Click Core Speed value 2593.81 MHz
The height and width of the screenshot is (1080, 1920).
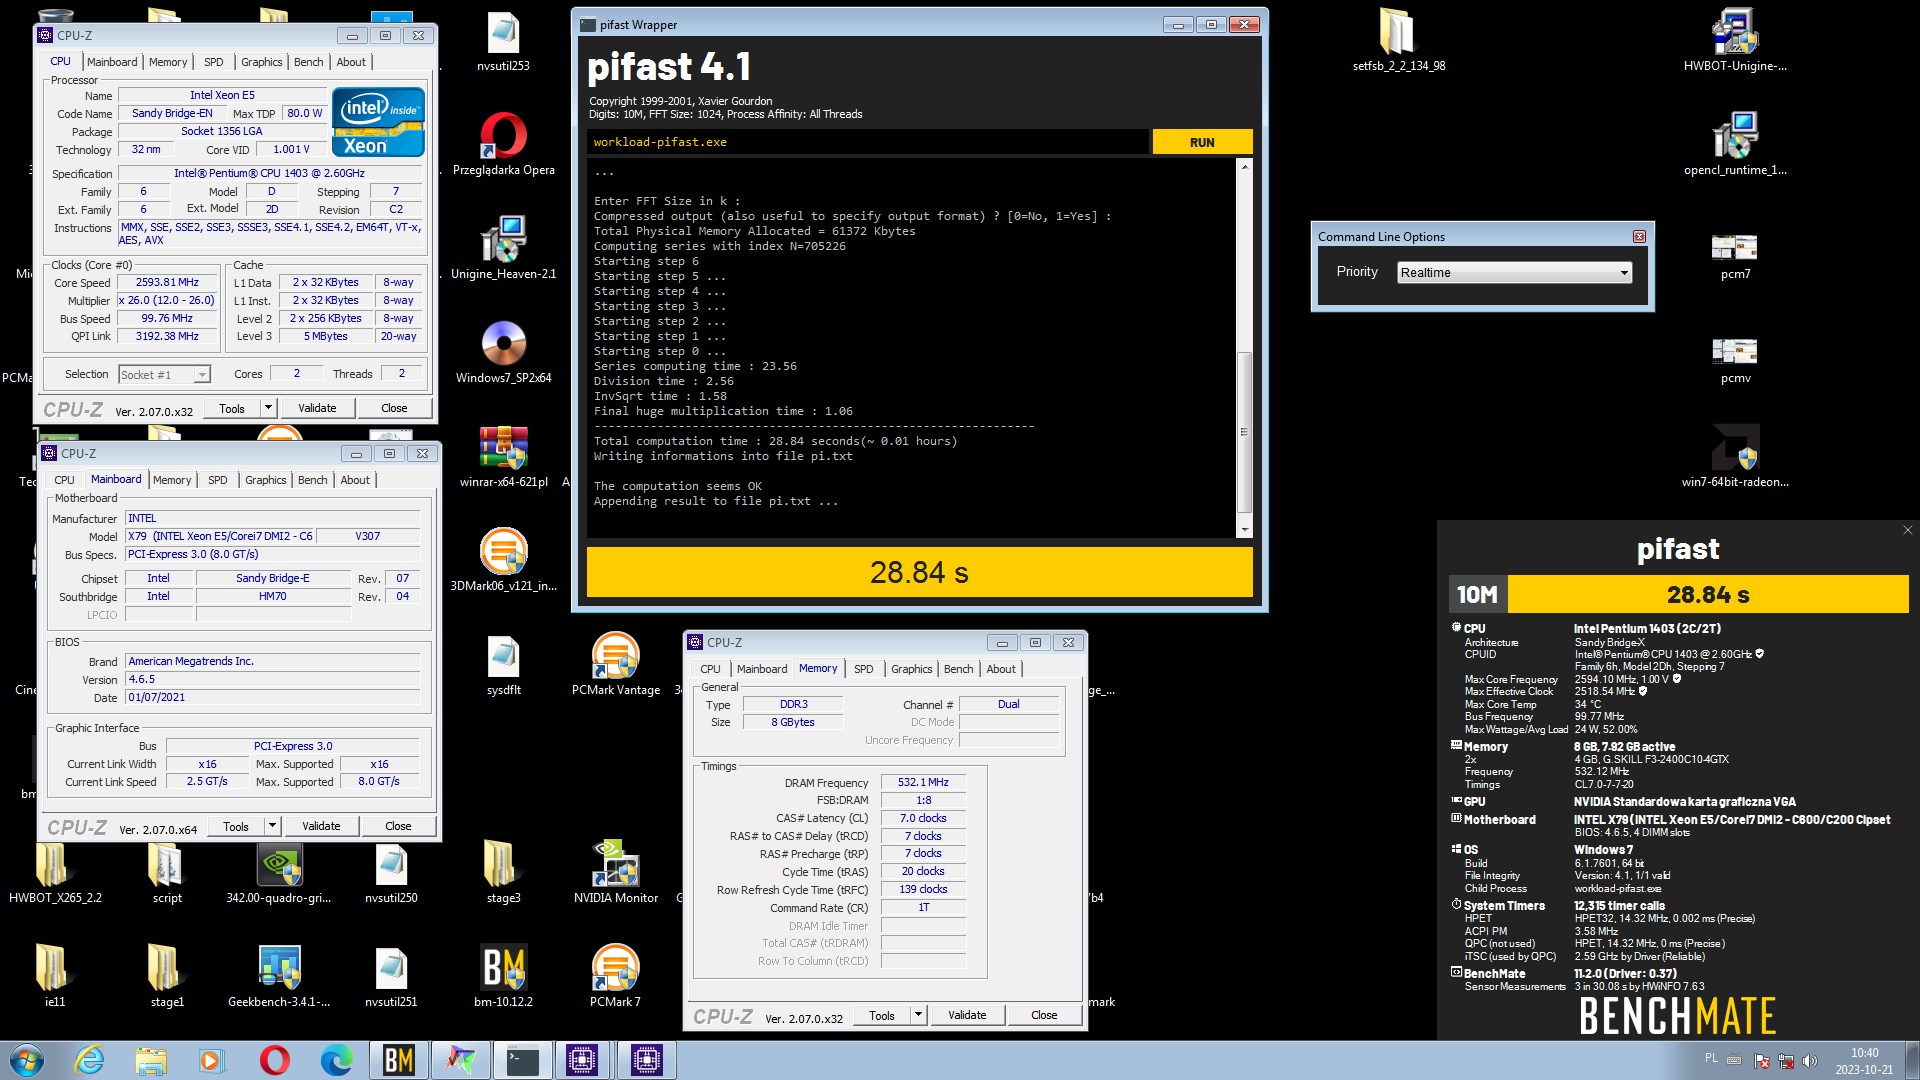[x=167, y=283]
